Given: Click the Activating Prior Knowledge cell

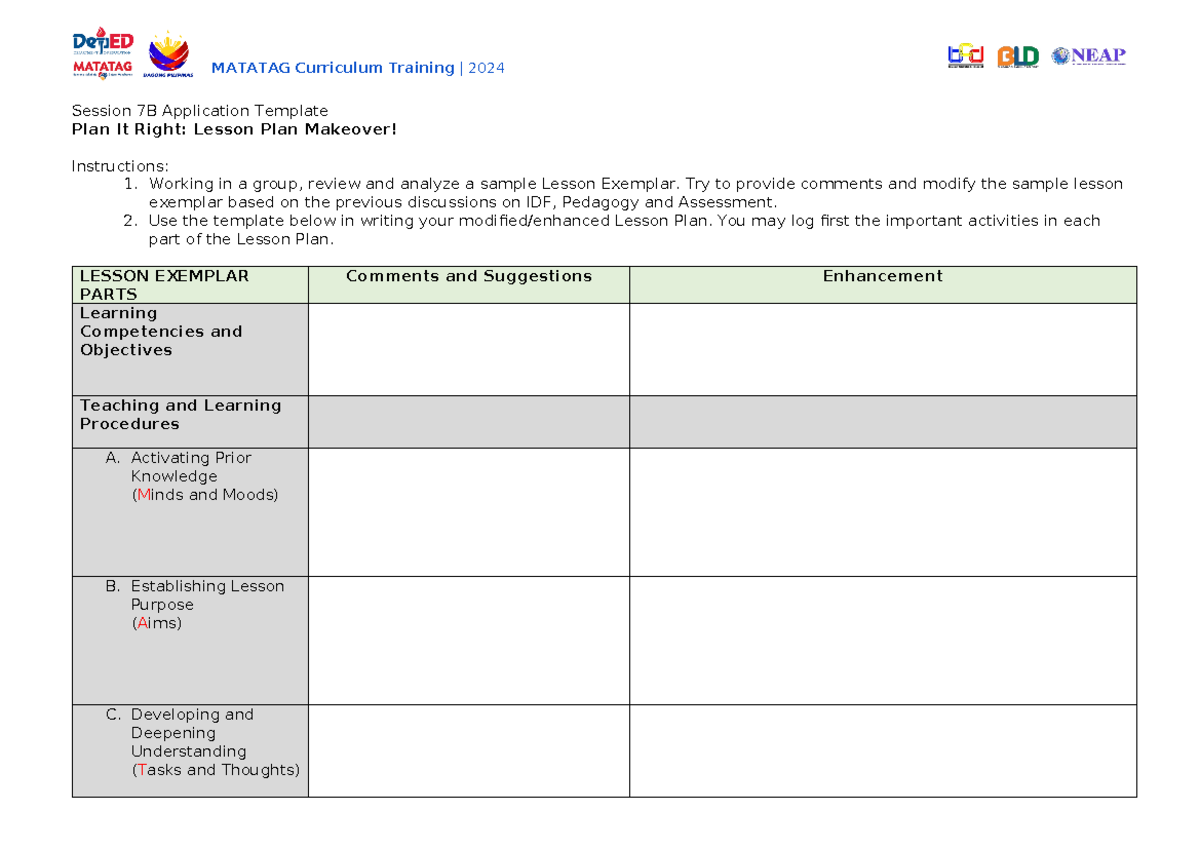Looking at the screenshot, I should tap(190, 510).
